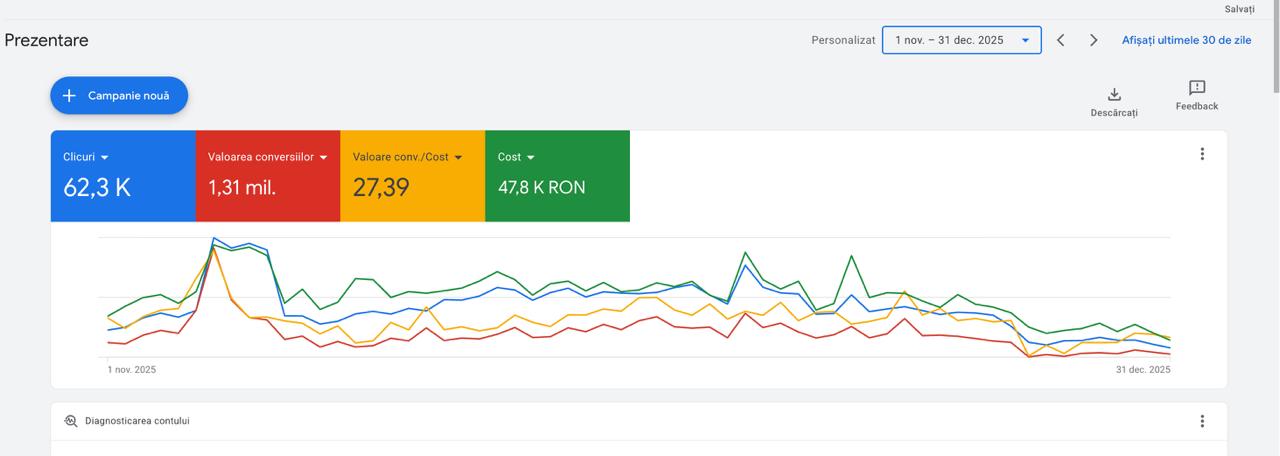
Task: Expand the Valoarea conversiilor metric dropdown
Action: pyautogui.click(x=323, y=158)
